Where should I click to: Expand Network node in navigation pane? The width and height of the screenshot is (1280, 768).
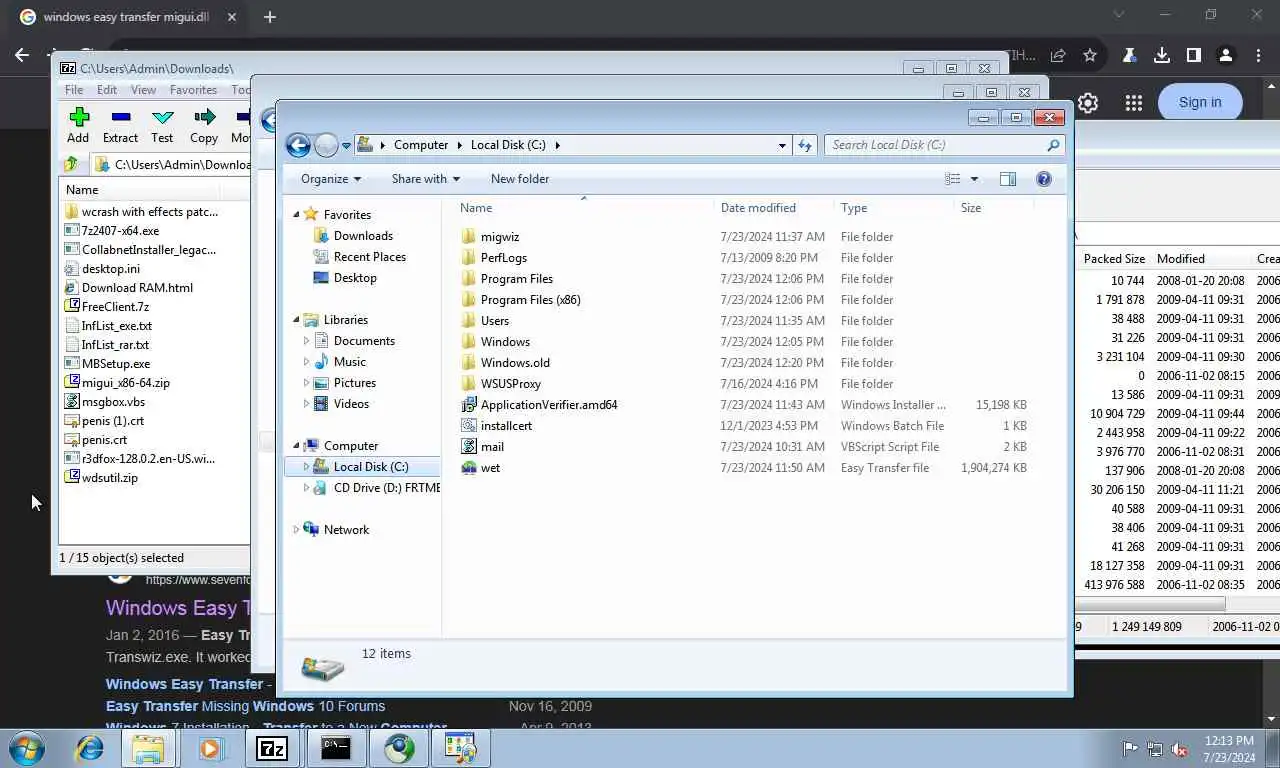tap(296, 530)
